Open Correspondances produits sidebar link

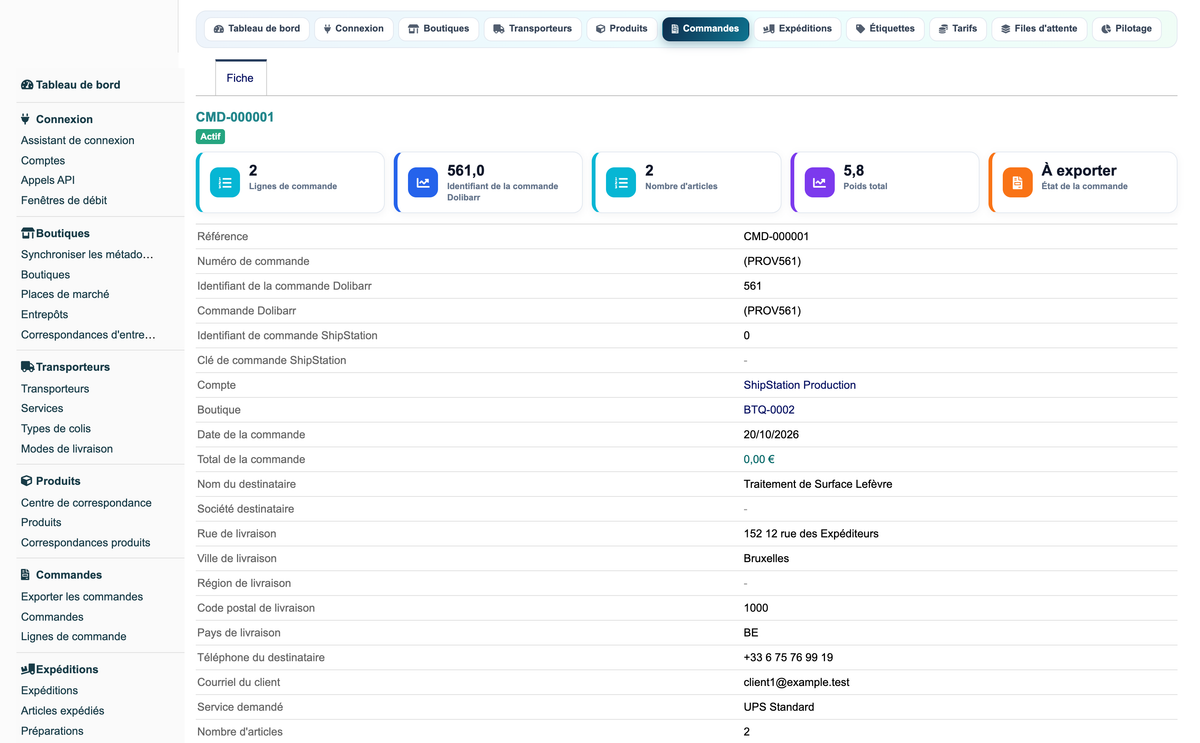click(x=85, y=543)
